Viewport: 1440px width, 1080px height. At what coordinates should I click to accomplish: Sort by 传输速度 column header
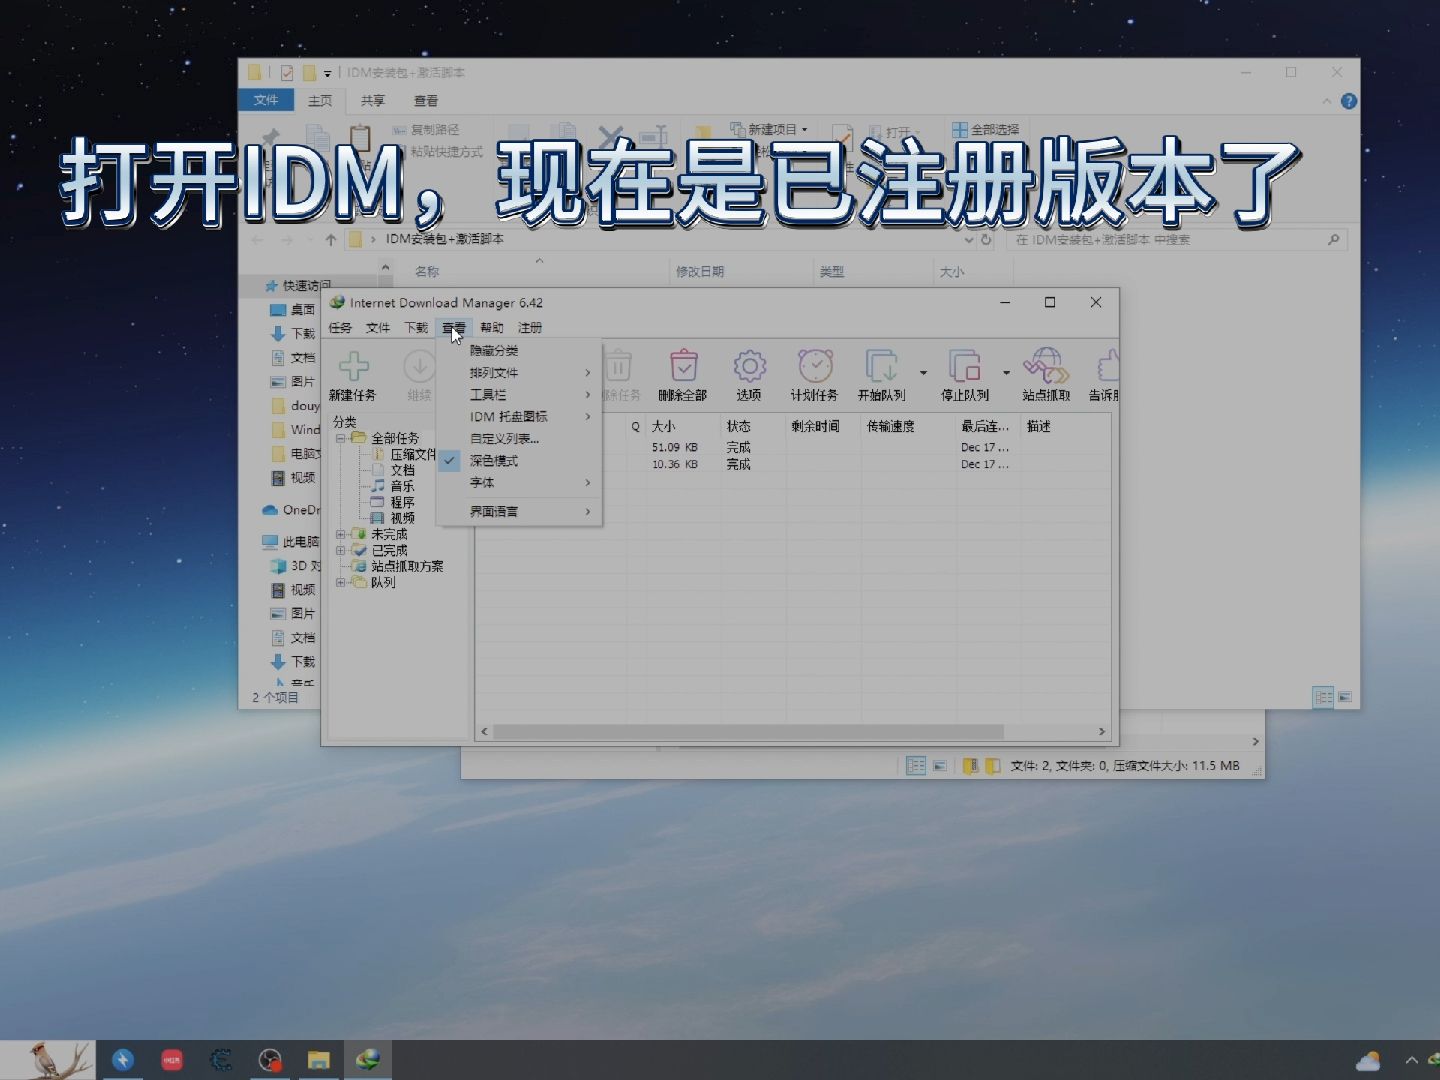tap(907, 426)
